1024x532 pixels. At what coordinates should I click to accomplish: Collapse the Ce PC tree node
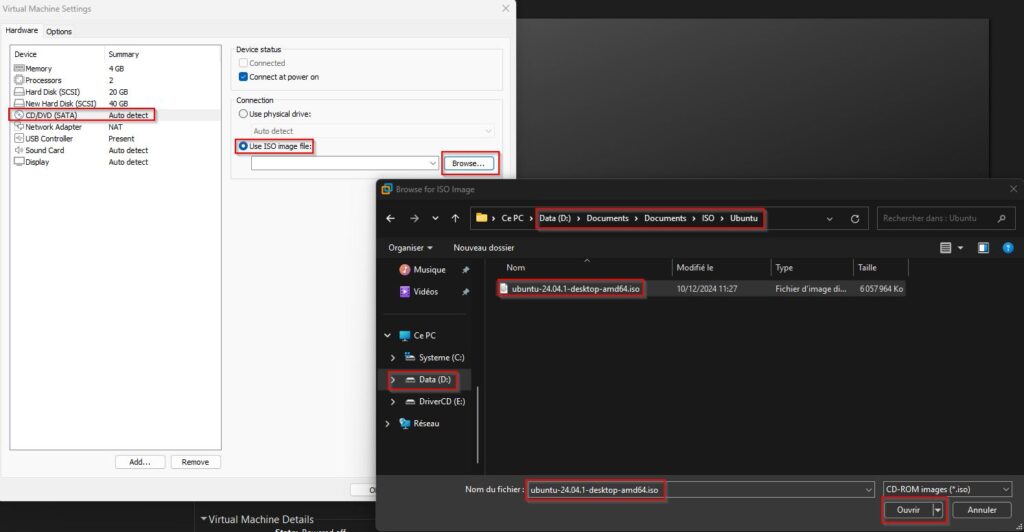(x=387, y=336)
